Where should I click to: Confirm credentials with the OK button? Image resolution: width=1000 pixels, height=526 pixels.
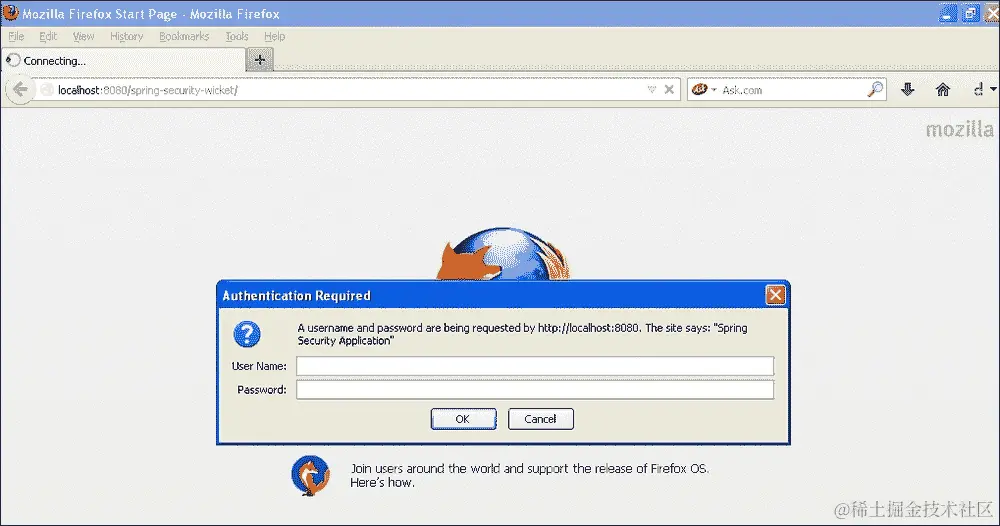click(x=463, y=419)
